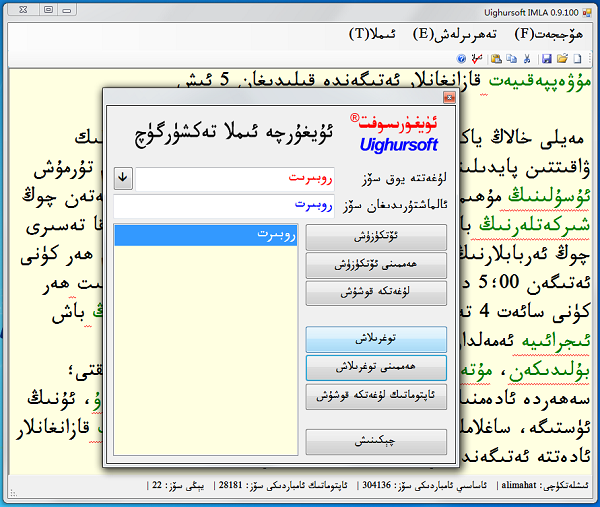Viewport: 600px width, 507px height.
Task: Click the توغرىلاش (correct) button
Action: pos(376,339)
